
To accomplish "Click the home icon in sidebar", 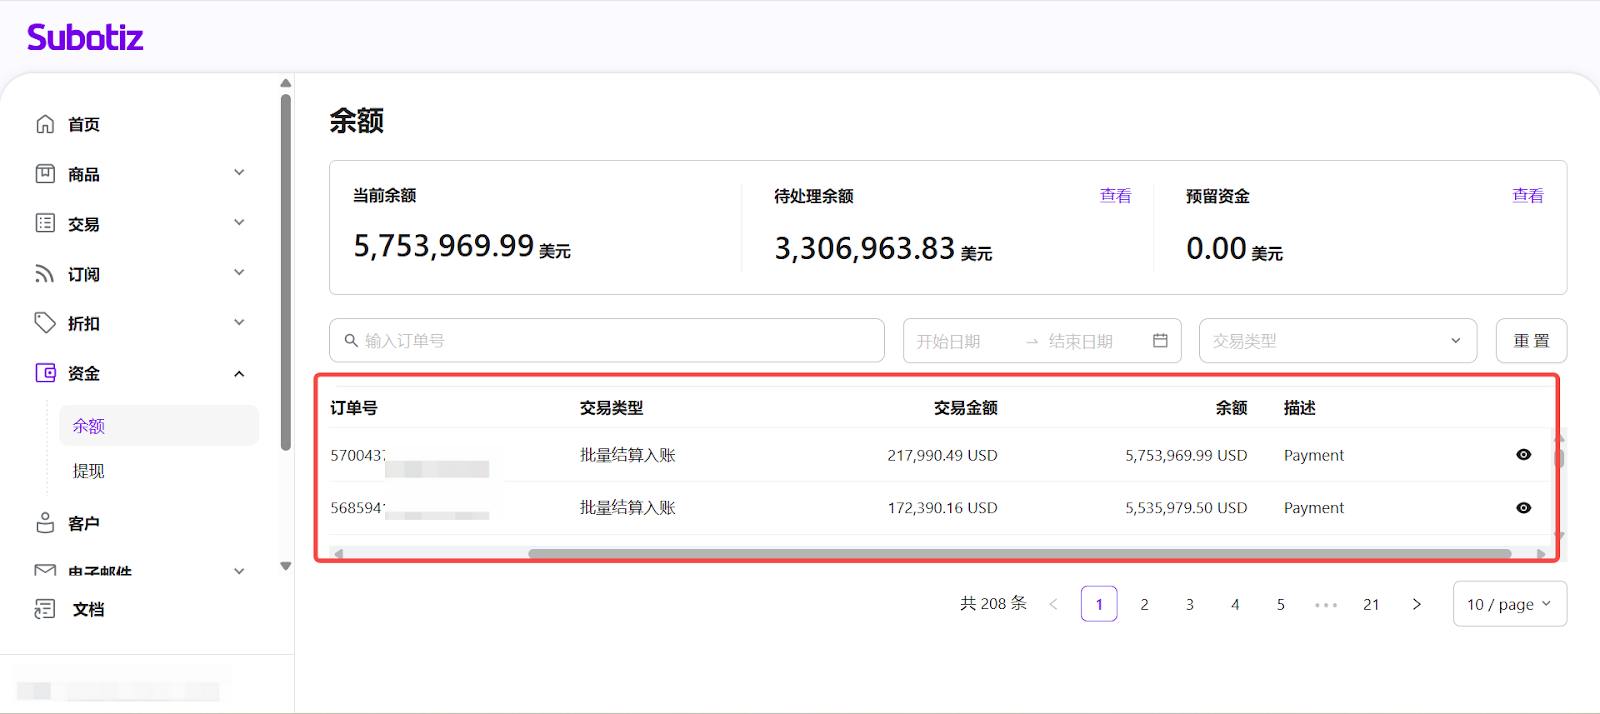I will pos(45,124).
